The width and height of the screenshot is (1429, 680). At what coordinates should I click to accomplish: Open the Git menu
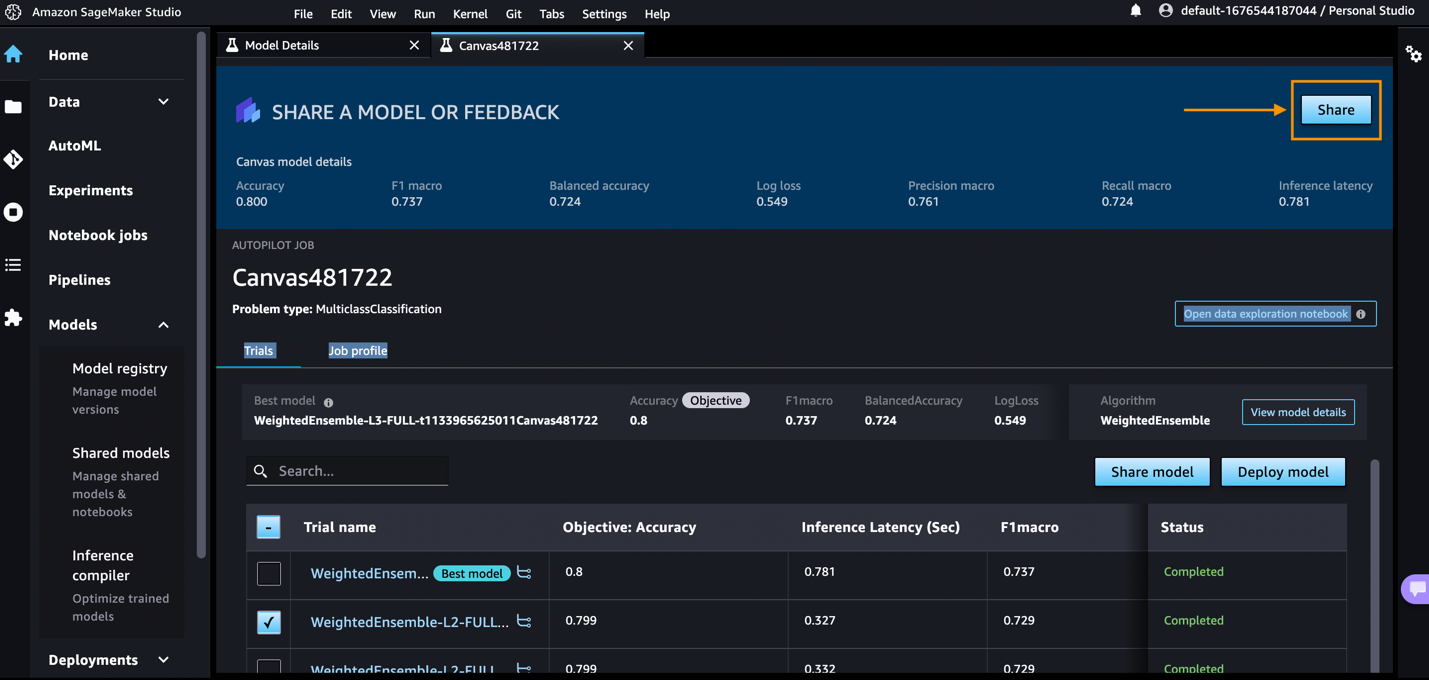pyautogui.click(x=514, y=14)
